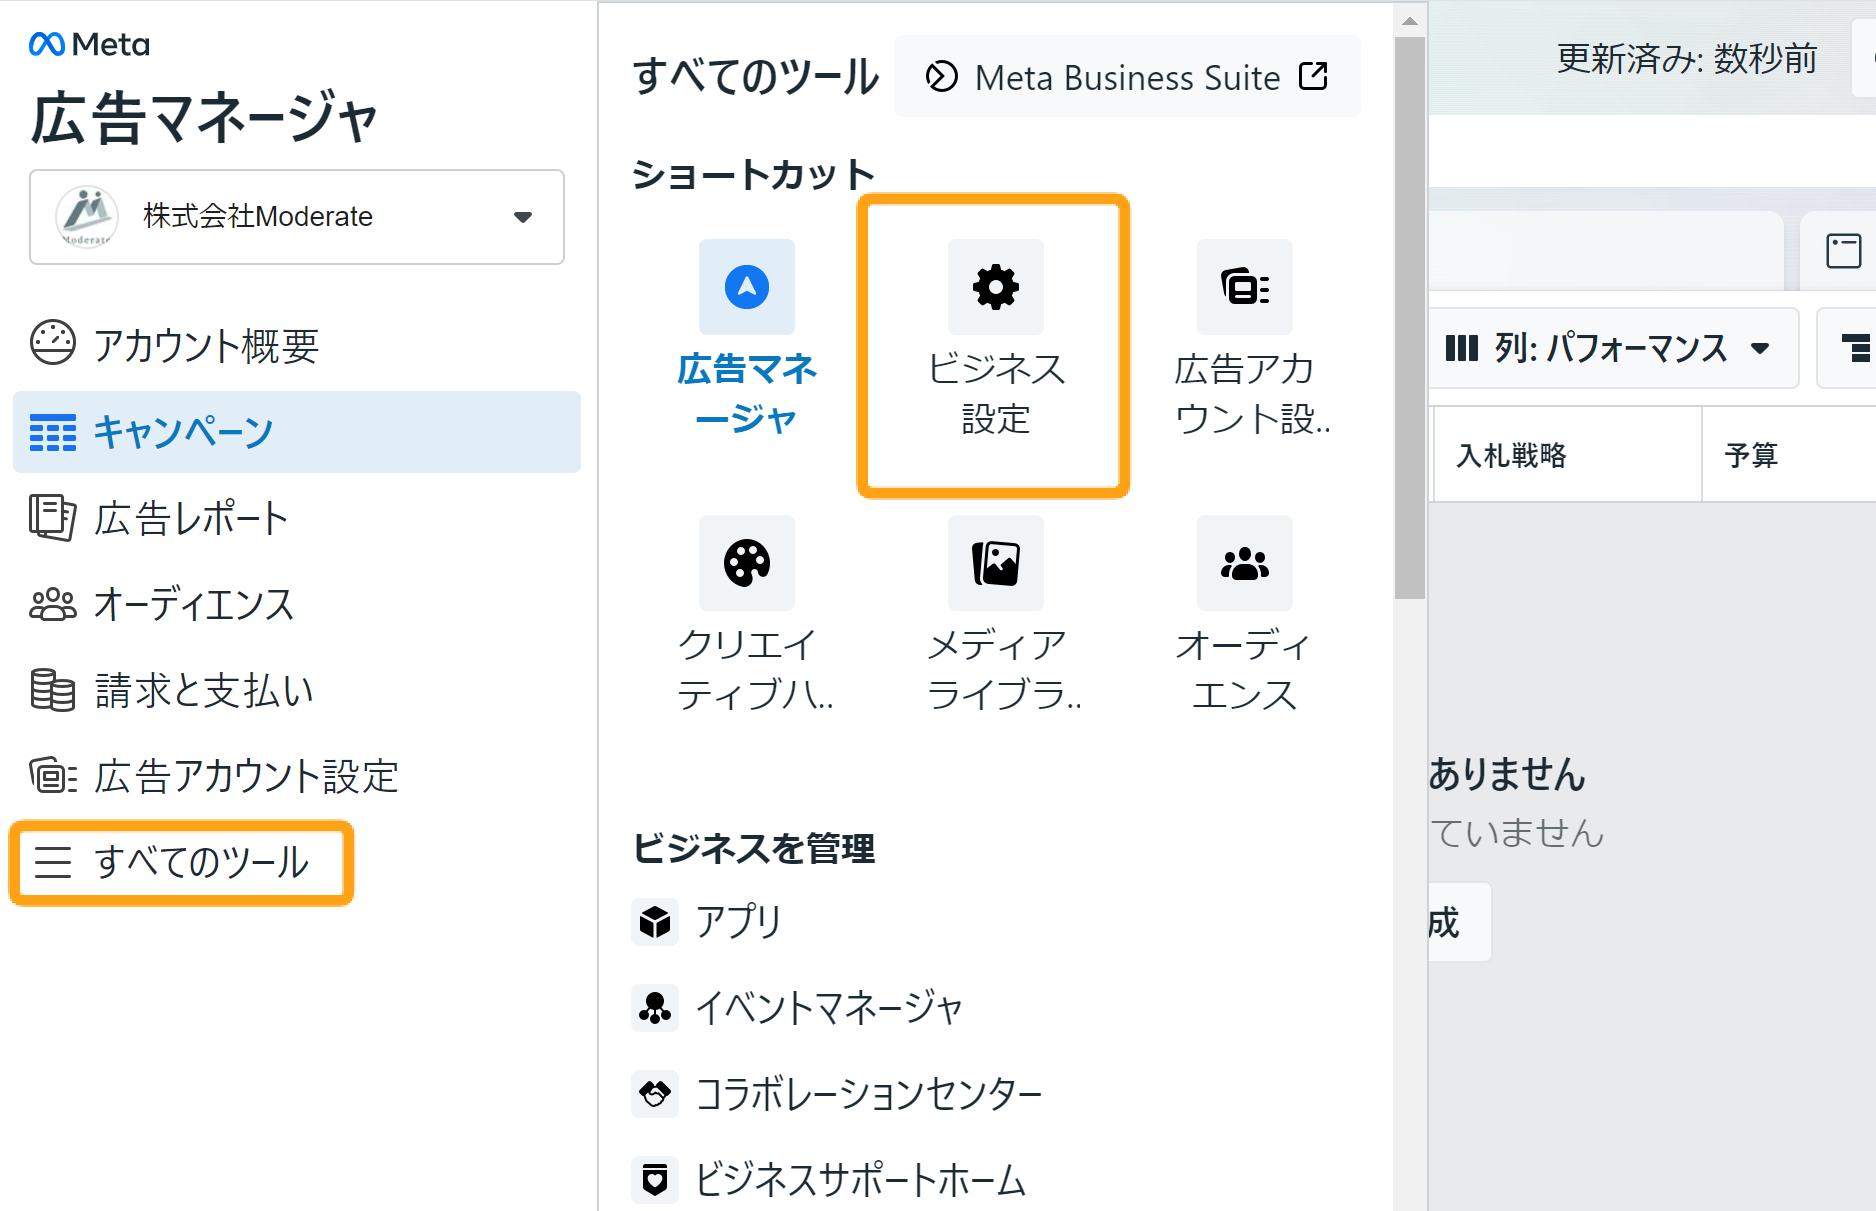The image size is (1876, 1211).
Task: Open Meta Business Suite button
Action: click(x=1127, y=76)
